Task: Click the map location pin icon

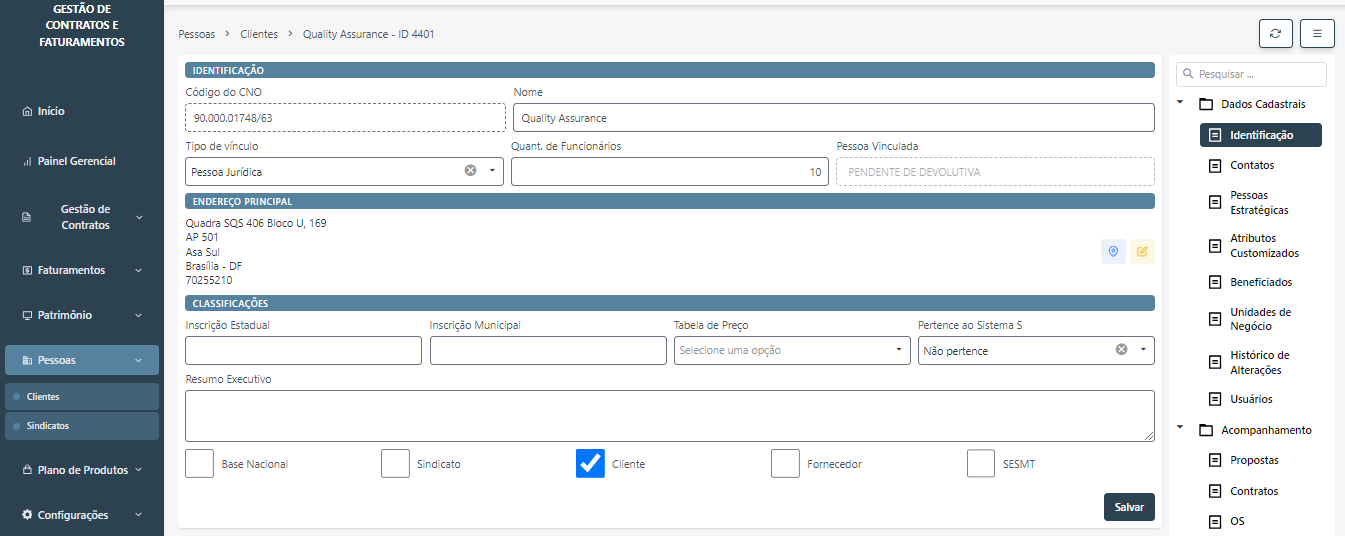Action: click(1113, 251)
